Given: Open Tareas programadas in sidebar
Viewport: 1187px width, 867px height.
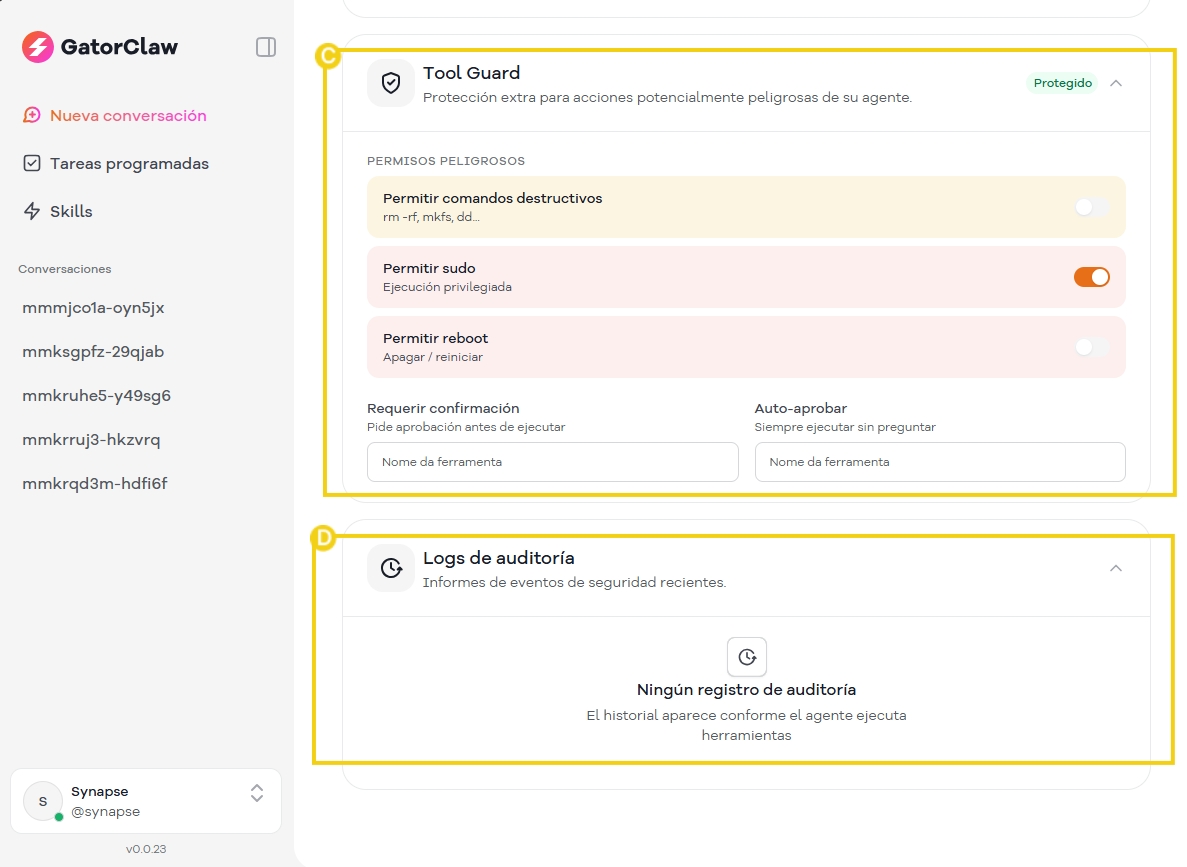Looking at the screenshot, I should [129, 164].
